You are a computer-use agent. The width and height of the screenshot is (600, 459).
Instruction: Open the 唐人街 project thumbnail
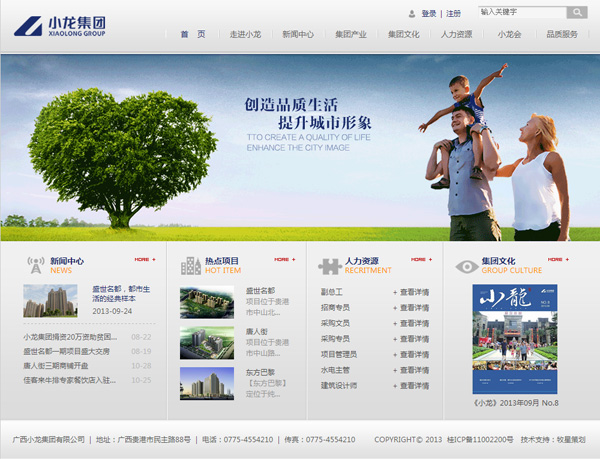(207, 343)
